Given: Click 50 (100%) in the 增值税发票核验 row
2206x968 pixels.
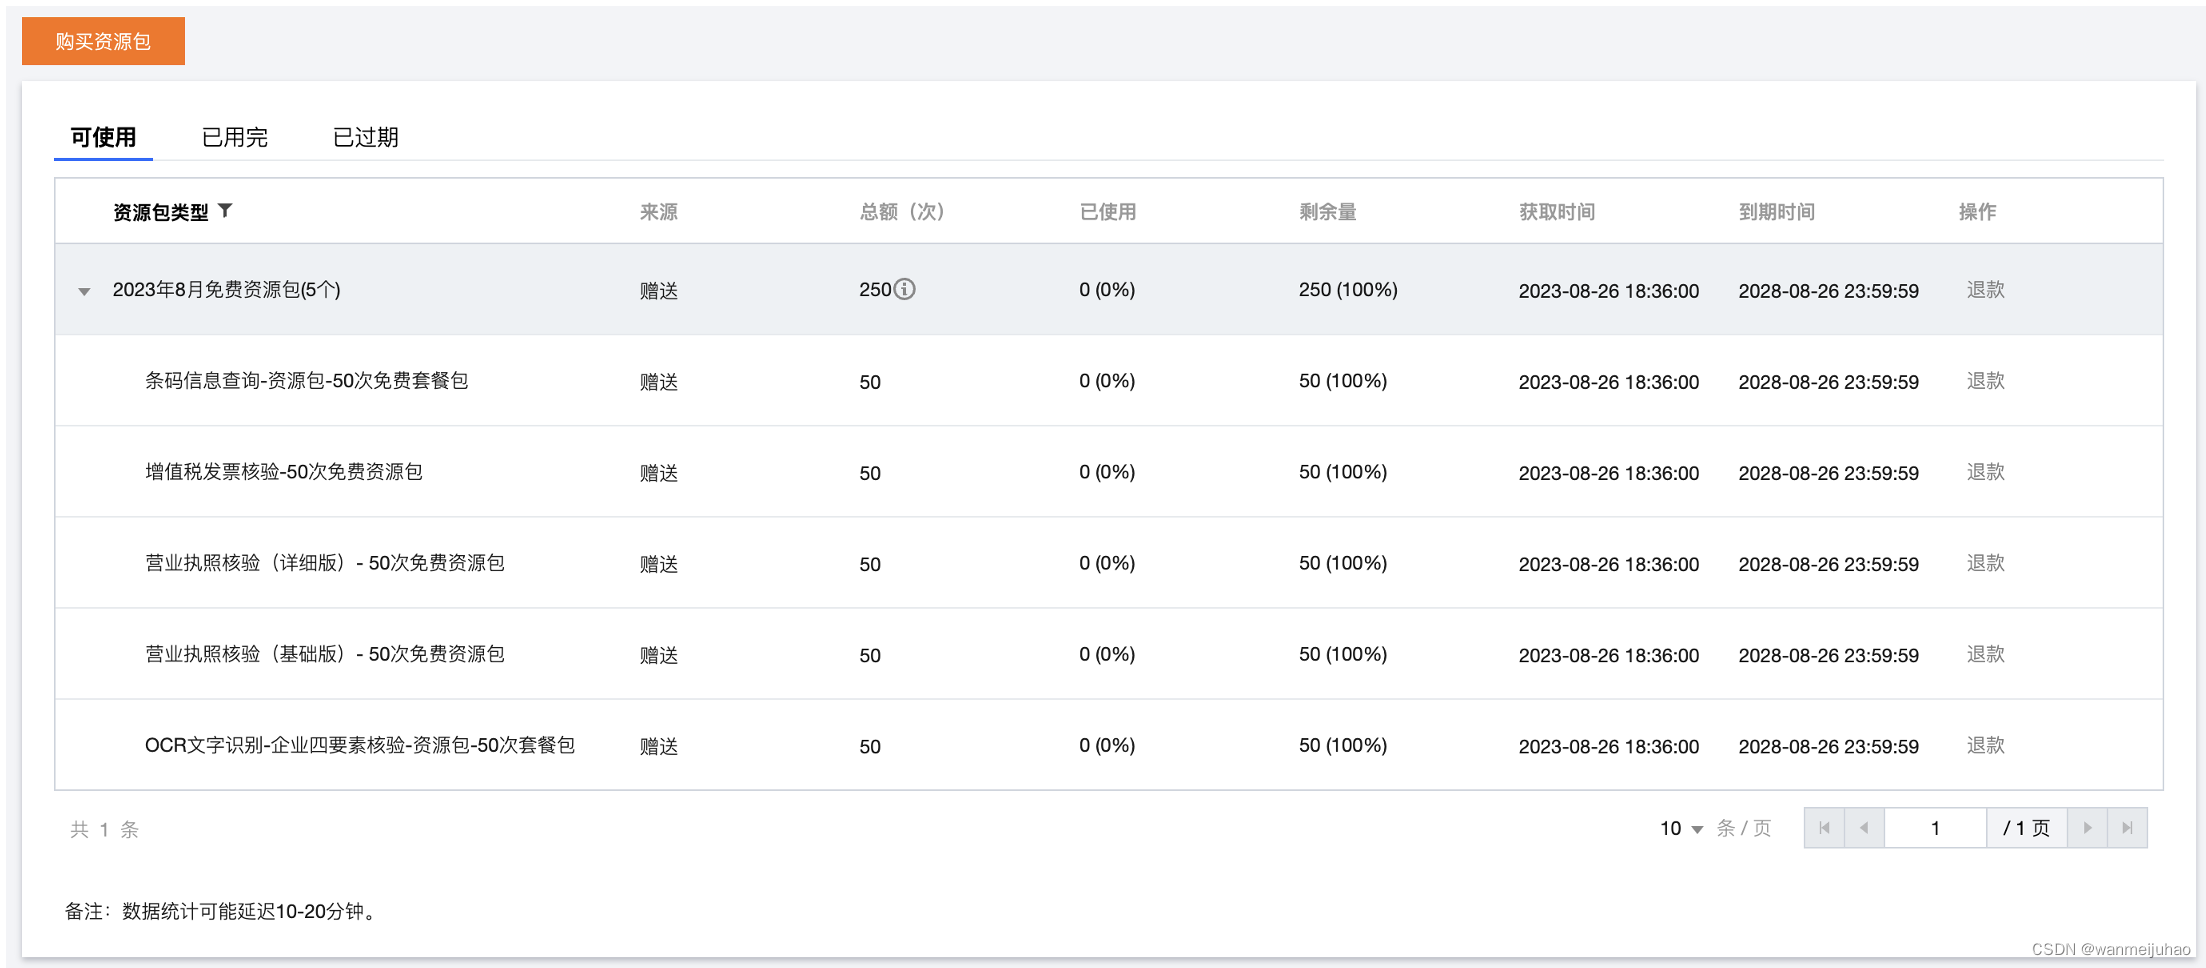Looking at the screenshot, I should point(1343,471).
